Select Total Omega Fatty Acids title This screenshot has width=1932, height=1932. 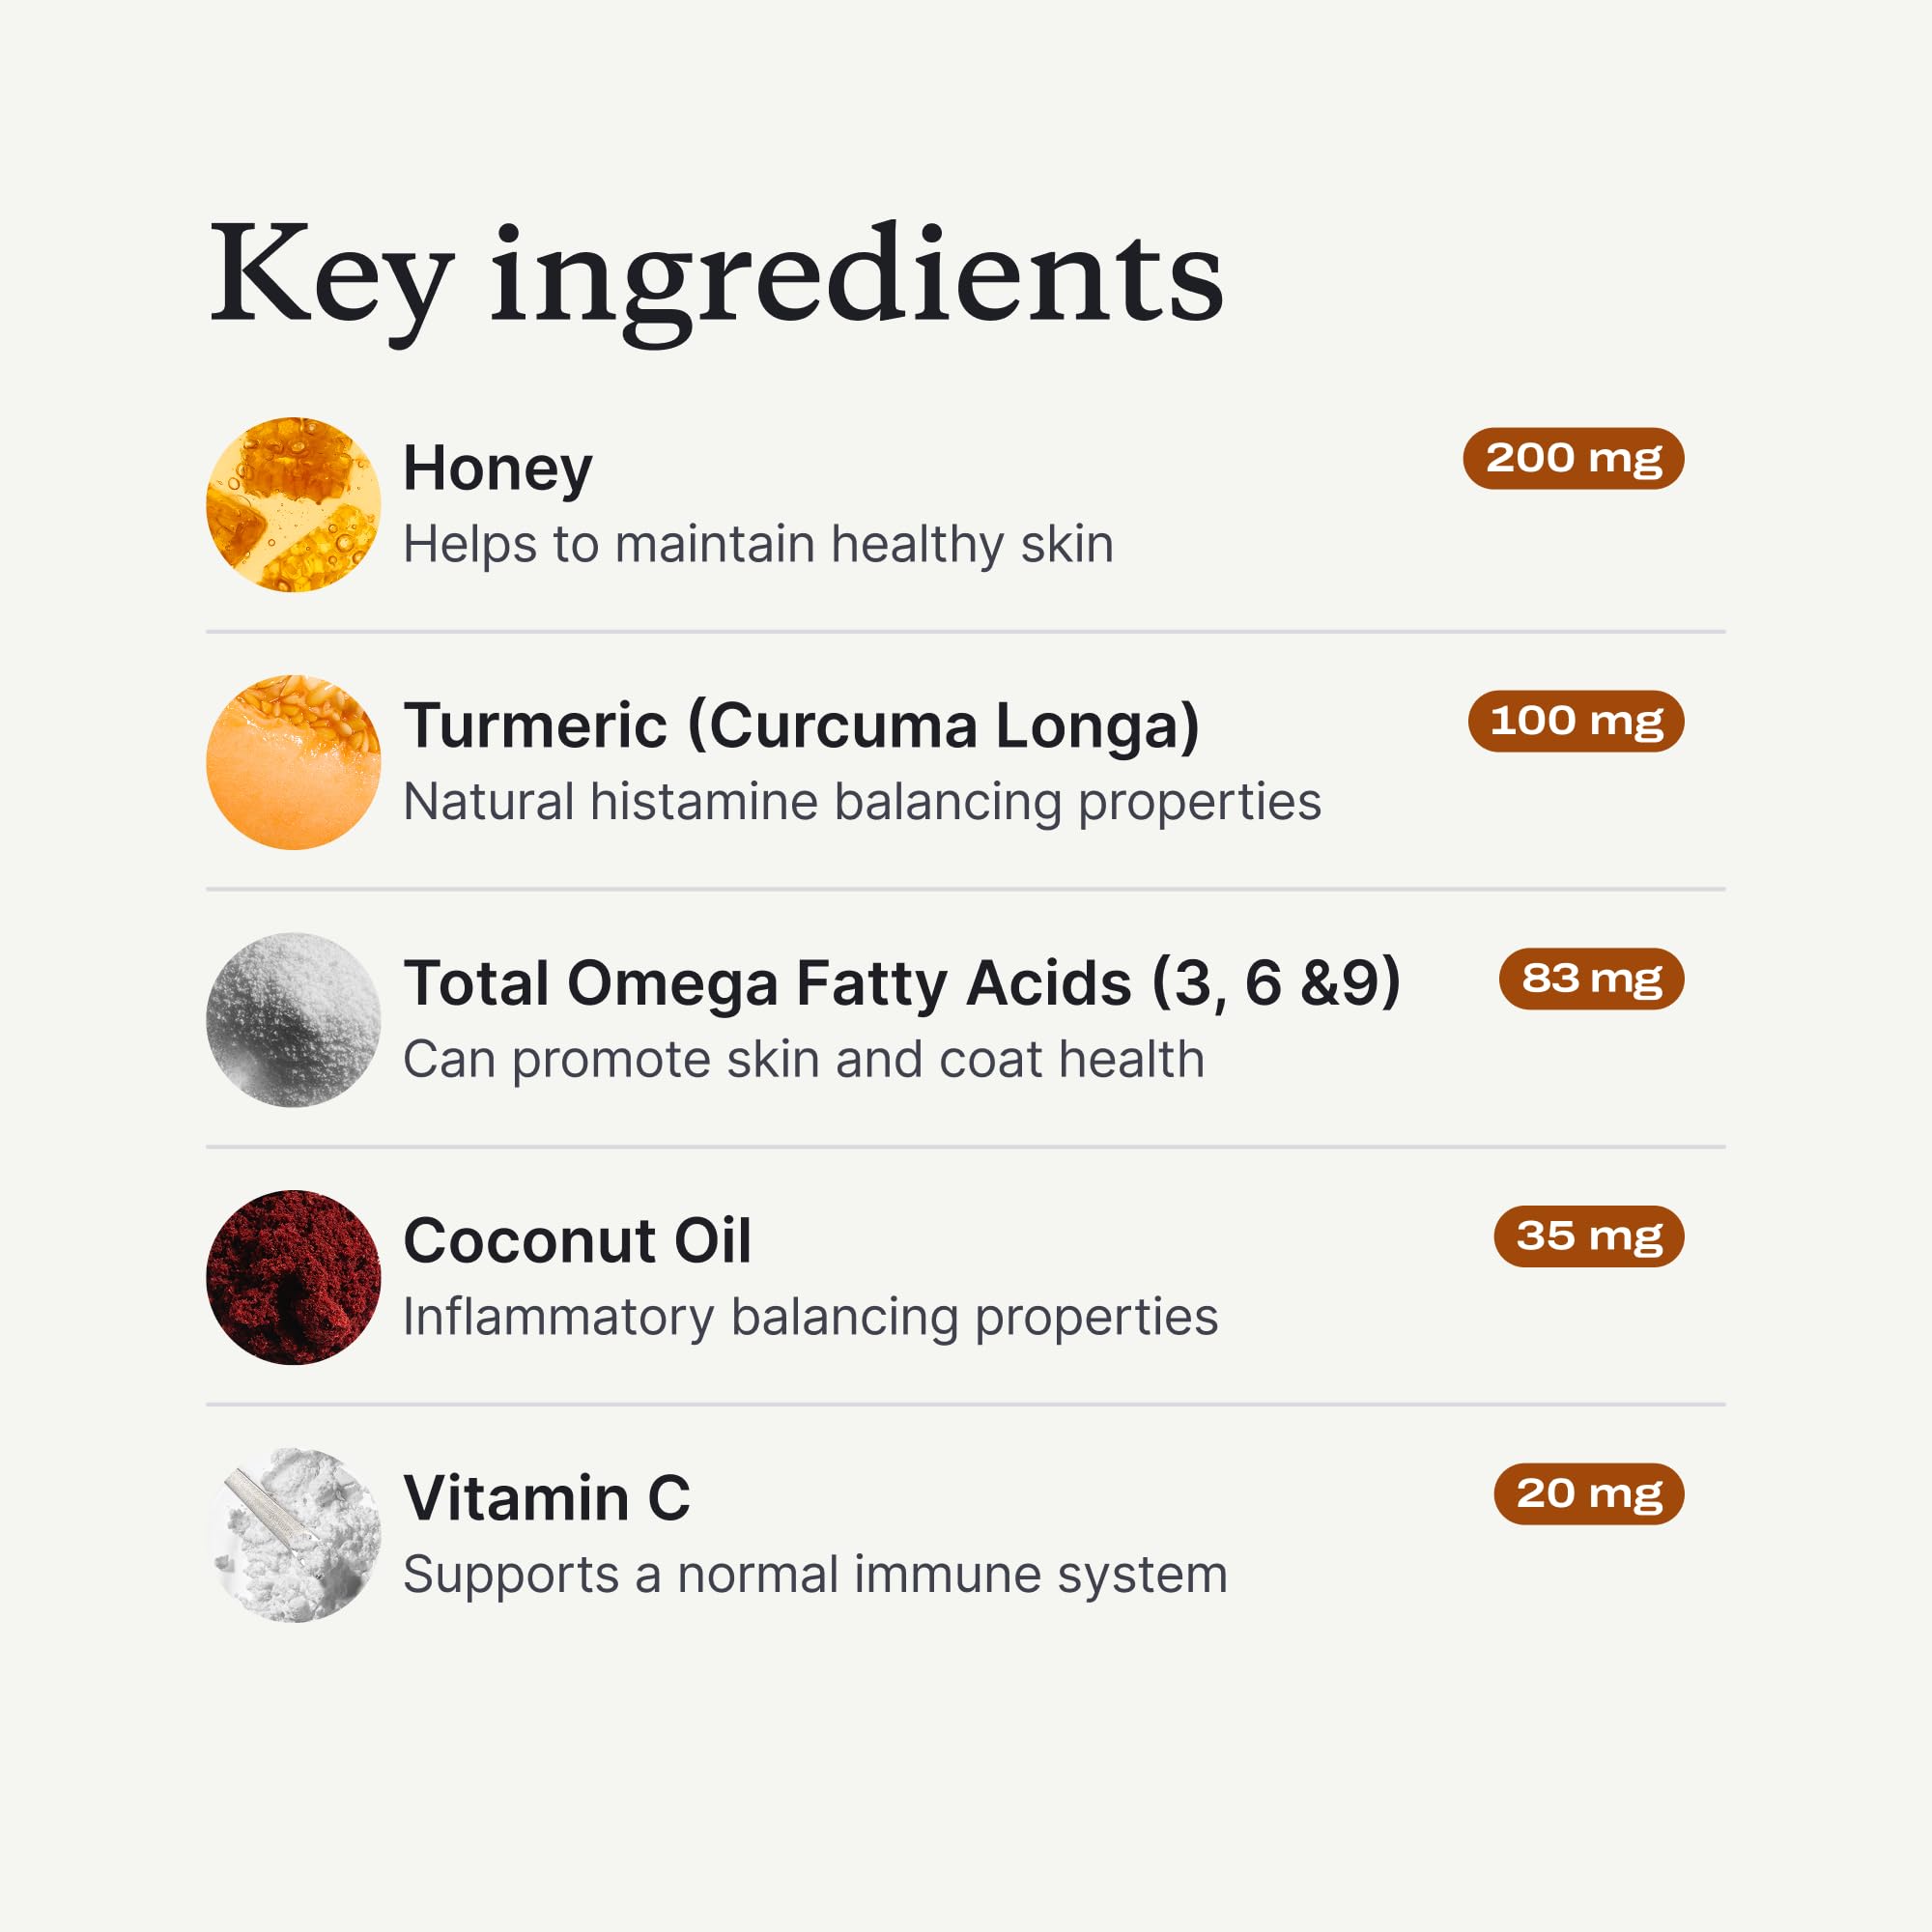coord(901,983)
